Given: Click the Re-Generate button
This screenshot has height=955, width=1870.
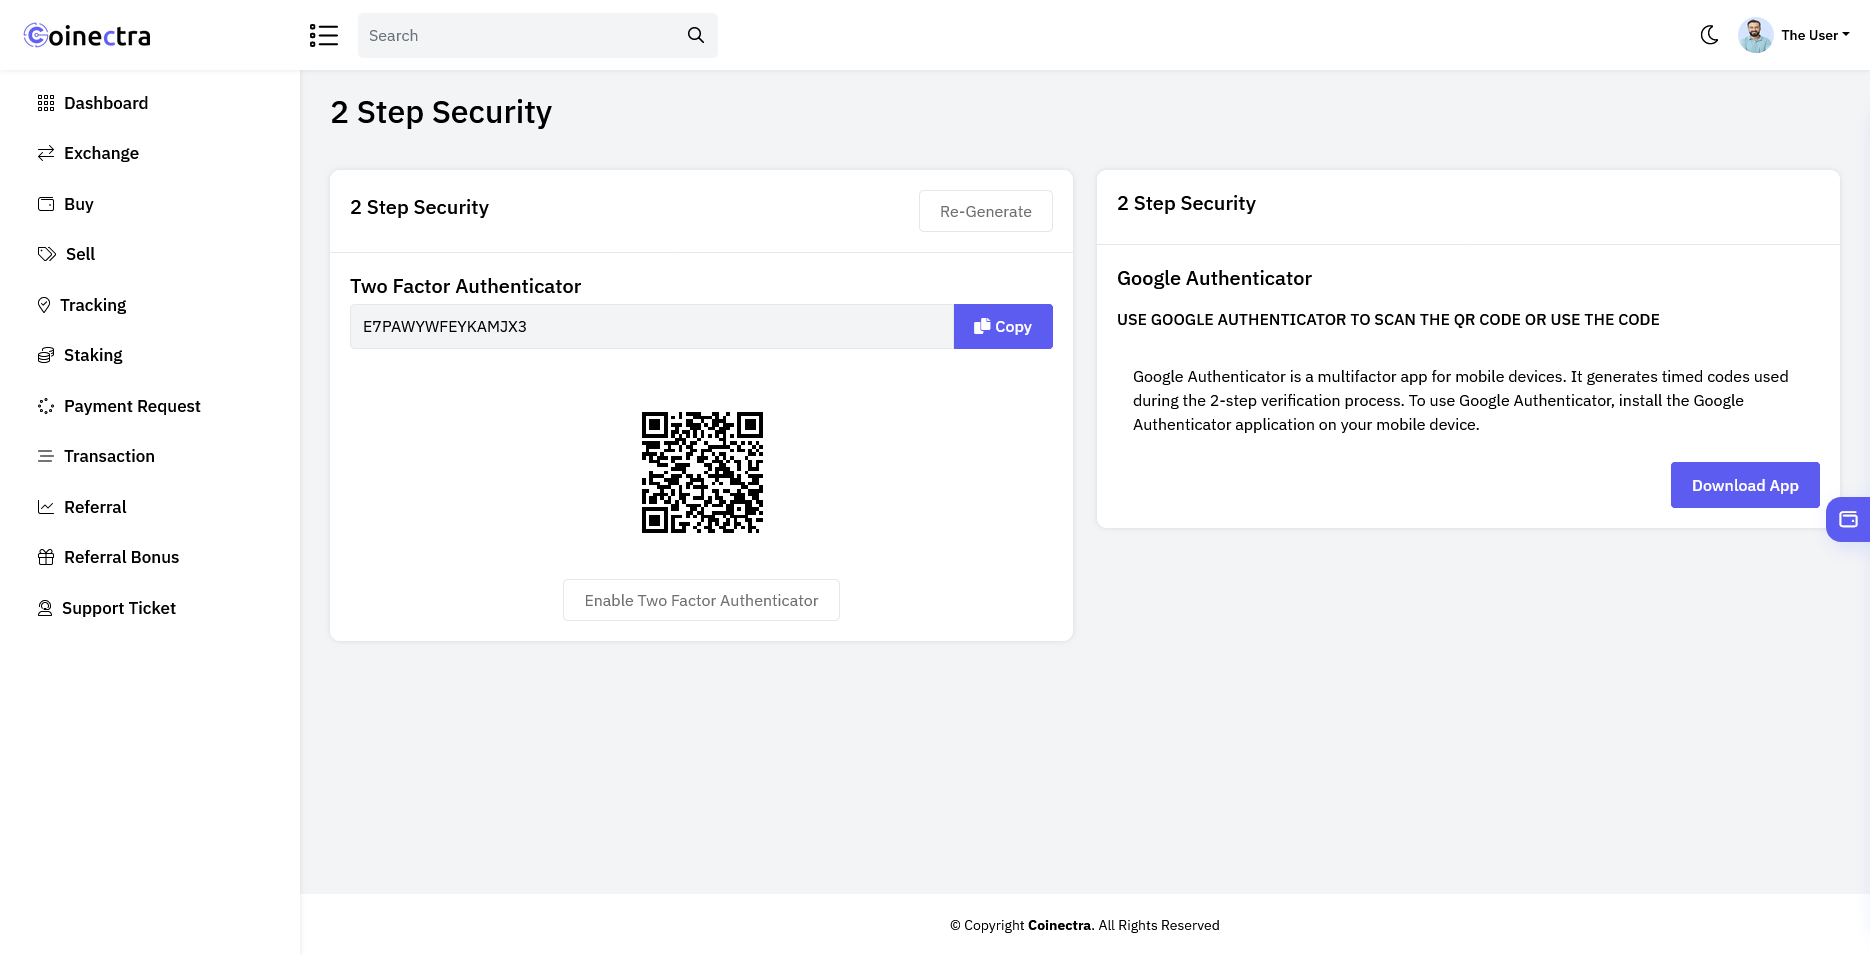Looking at the screenshot, I should click(986, 211).
